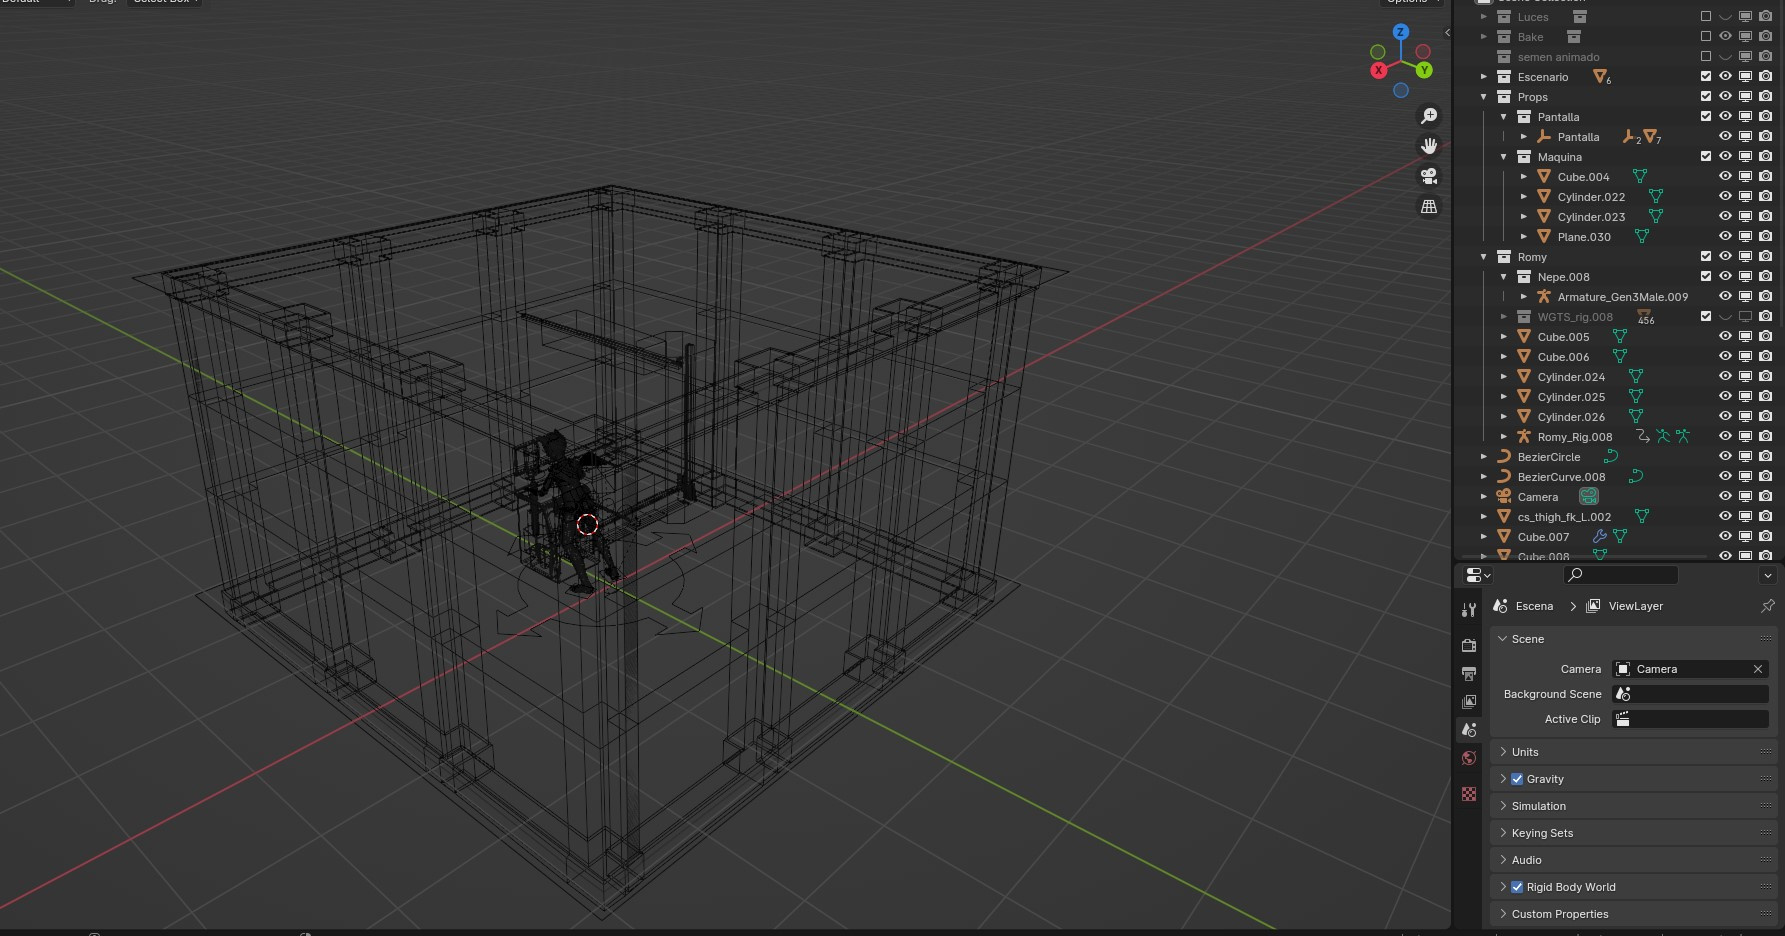Open the View Layer properties tab
Viewport: 1785px width, 936px height.
(x=1469, y=702)
